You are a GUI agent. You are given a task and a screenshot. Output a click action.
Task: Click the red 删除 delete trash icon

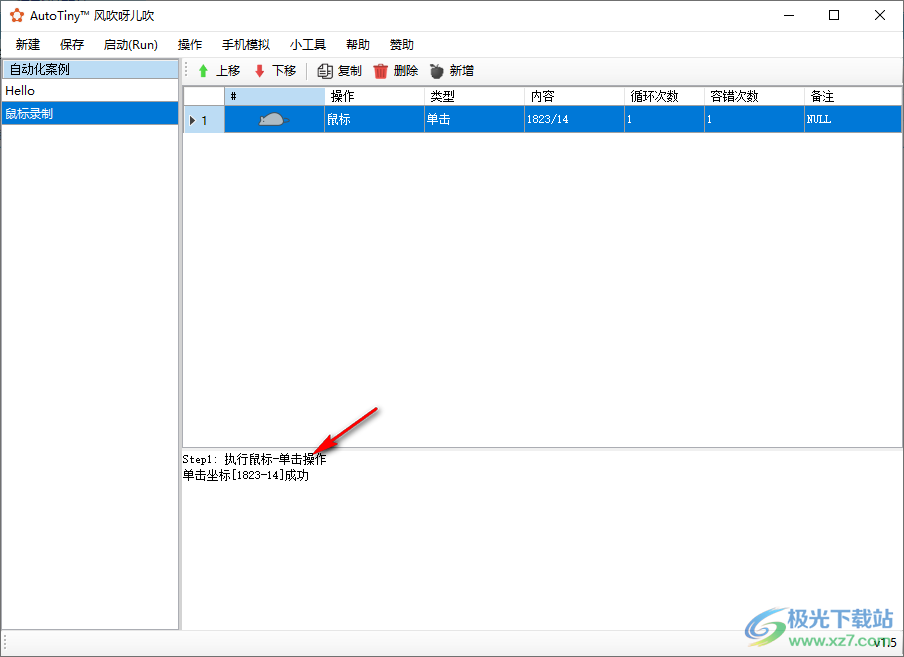click(x=381, y=70)
